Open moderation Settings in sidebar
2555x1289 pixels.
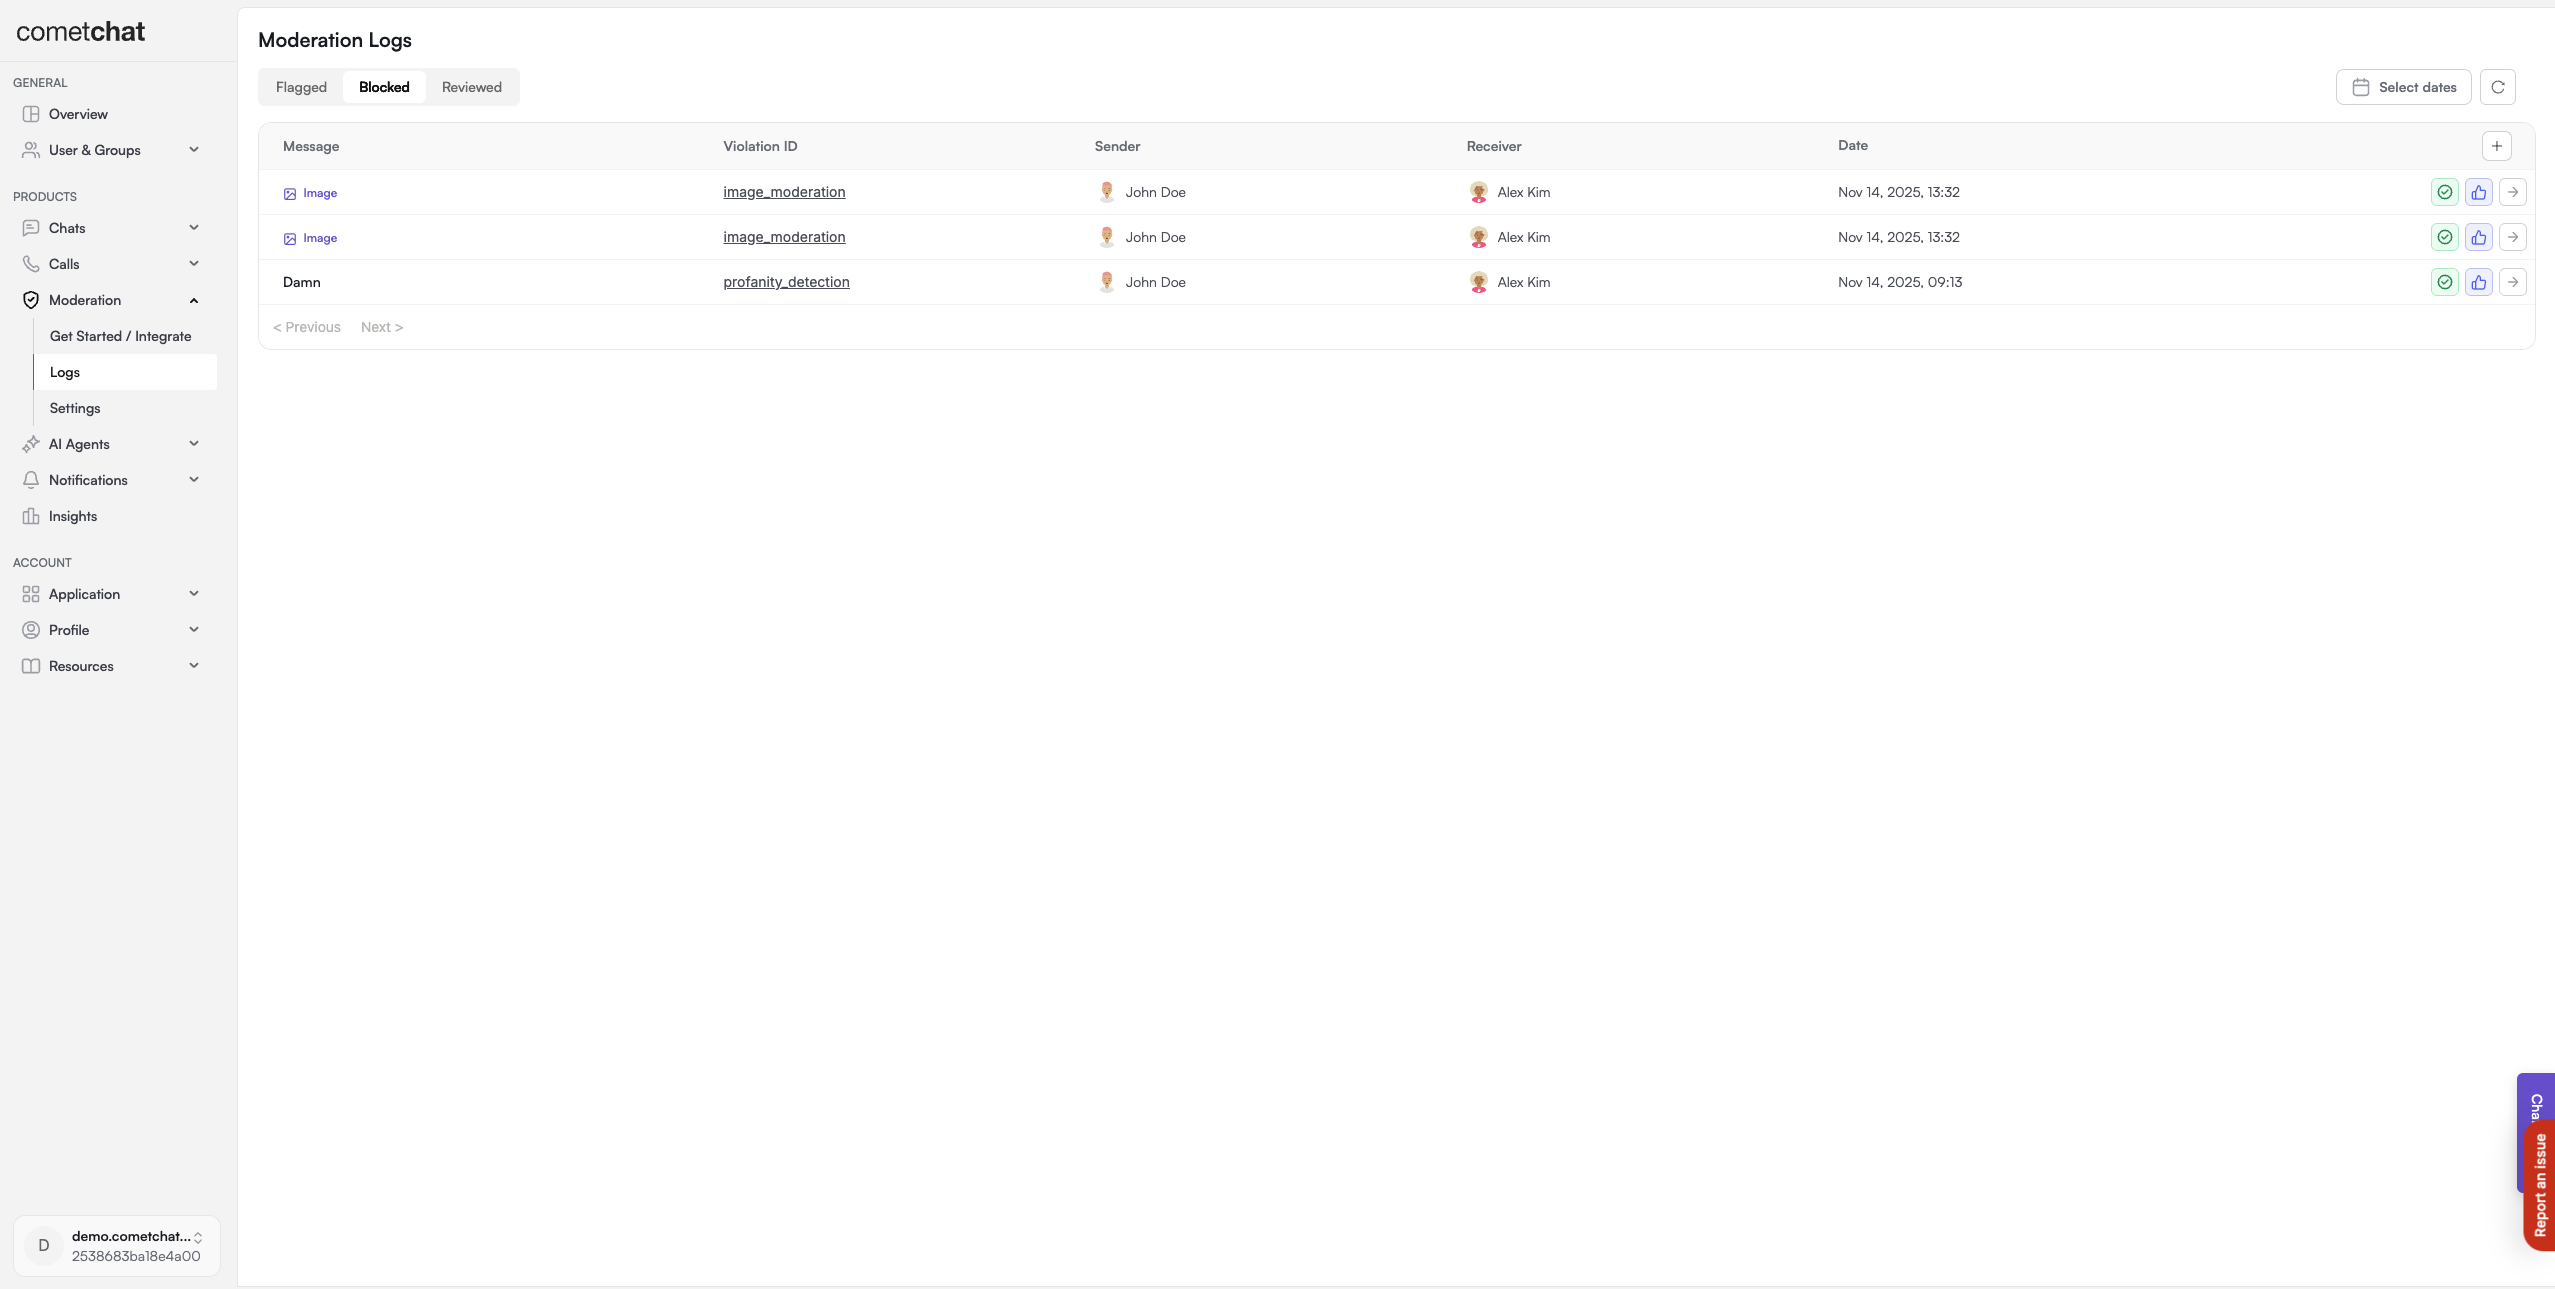(75, 408)
